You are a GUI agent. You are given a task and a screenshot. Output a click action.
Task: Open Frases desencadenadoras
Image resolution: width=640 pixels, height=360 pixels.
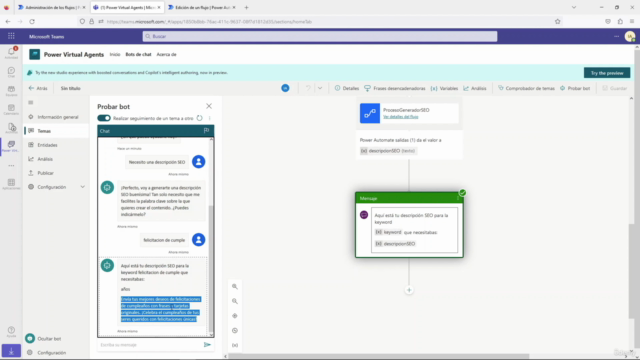click(395, 88)
